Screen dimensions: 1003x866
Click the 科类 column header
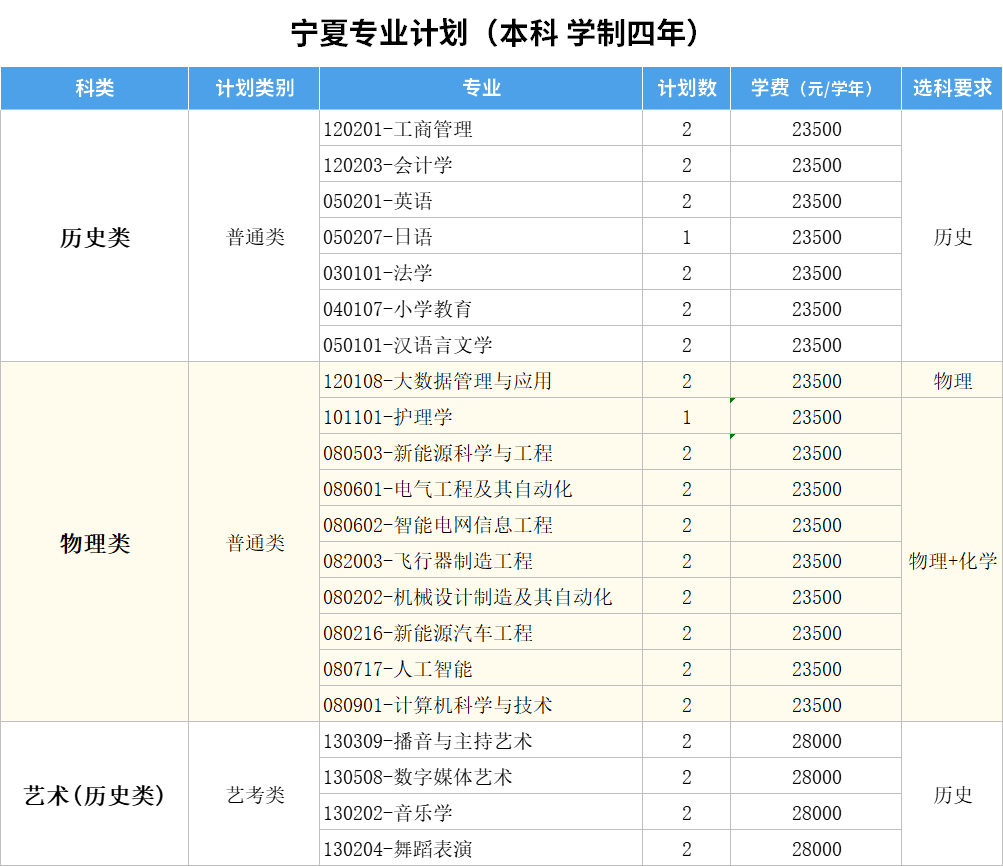pyautogui.click(x=95, y=88)
